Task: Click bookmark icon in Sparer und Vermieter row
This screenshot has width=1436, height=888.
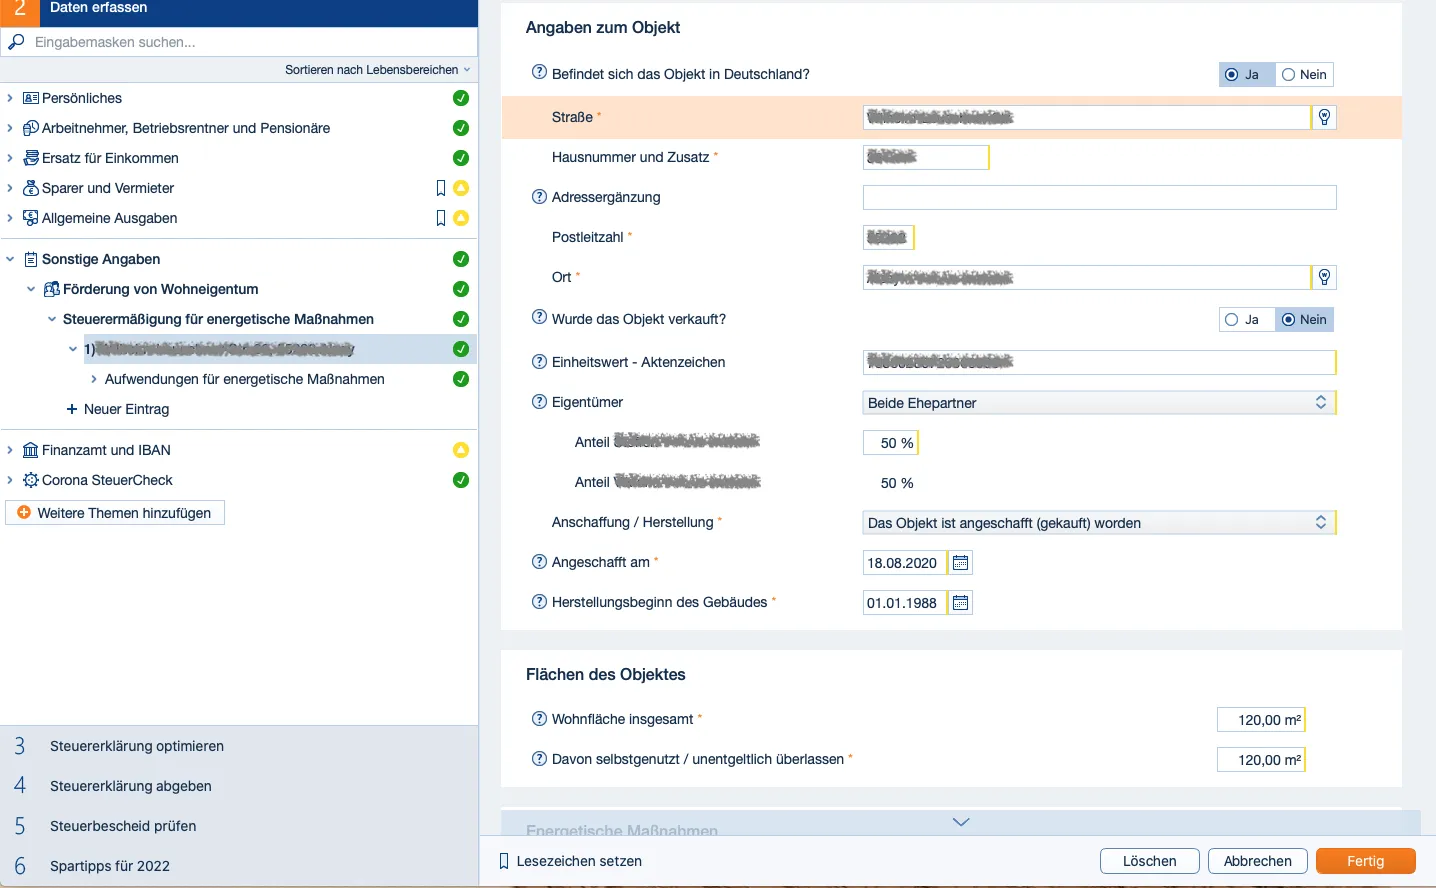Action: (440, 188)
